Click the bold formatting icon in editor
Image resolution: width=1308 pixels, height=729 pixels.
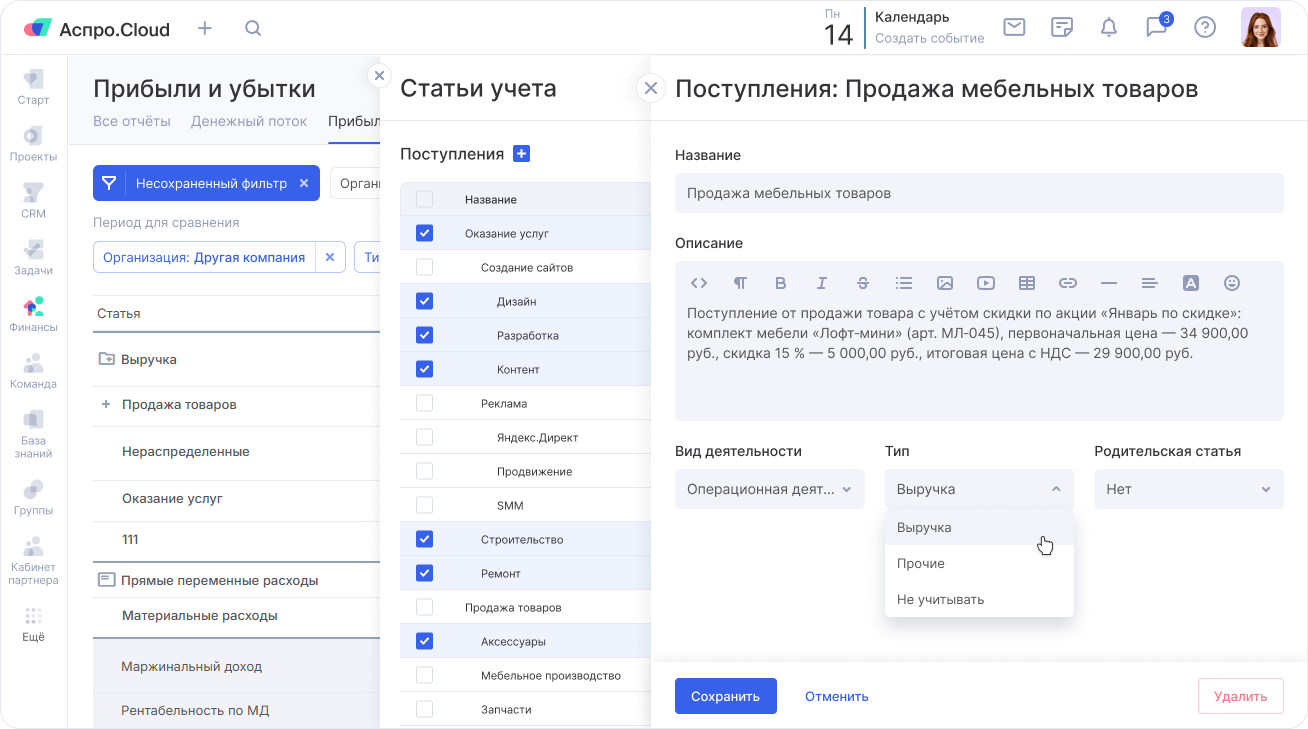tap(781, 283)
